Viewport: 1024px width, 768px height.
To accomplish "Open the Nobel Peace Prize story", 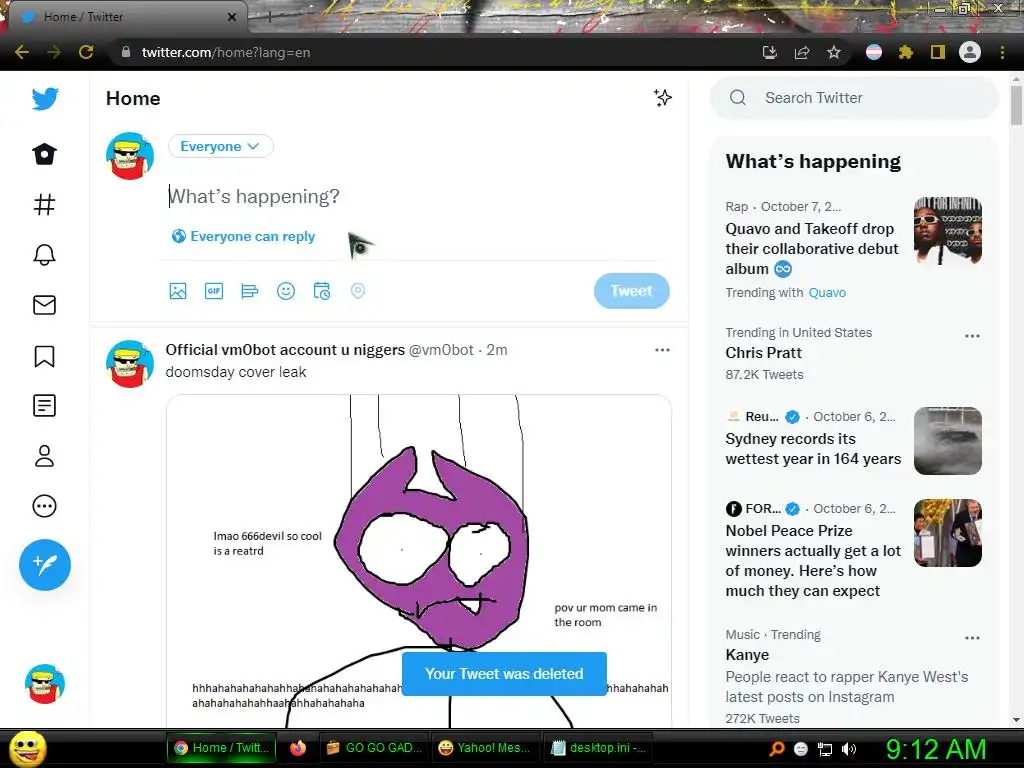I will pyautogui.click(x=813, y=560).
